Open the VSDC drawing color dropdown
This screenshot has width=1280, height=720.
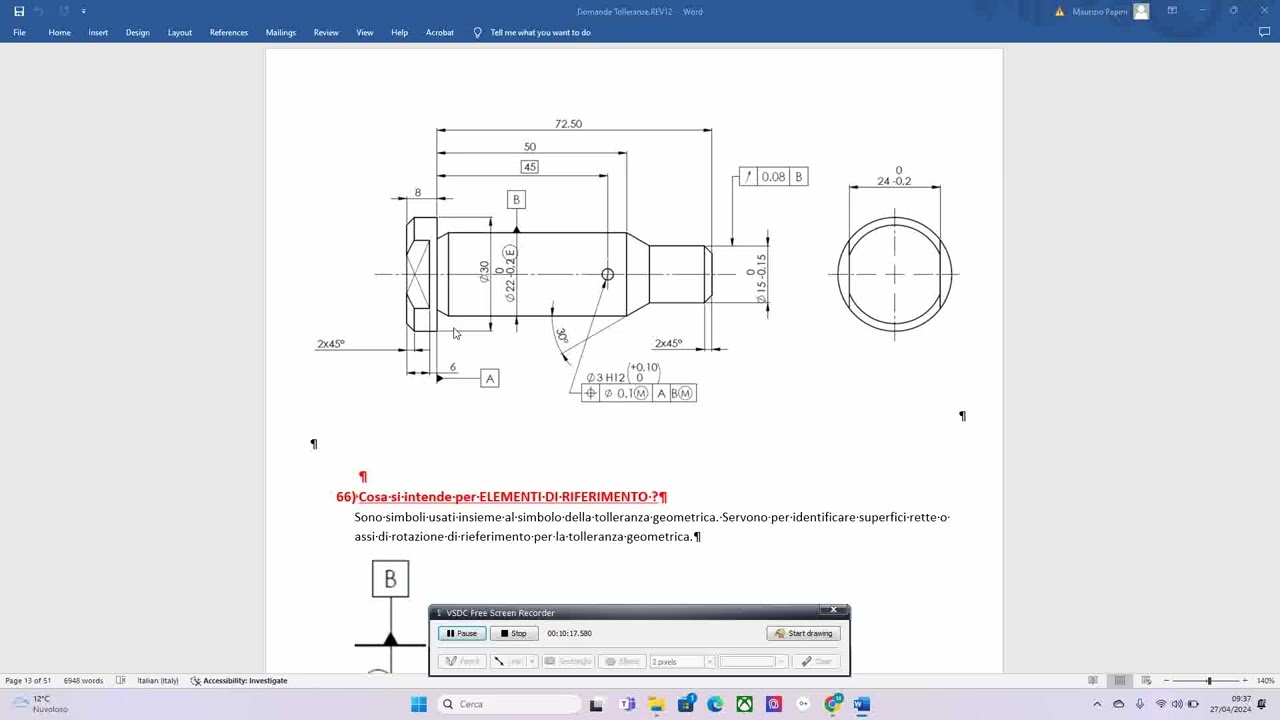(x=781, y=661)
